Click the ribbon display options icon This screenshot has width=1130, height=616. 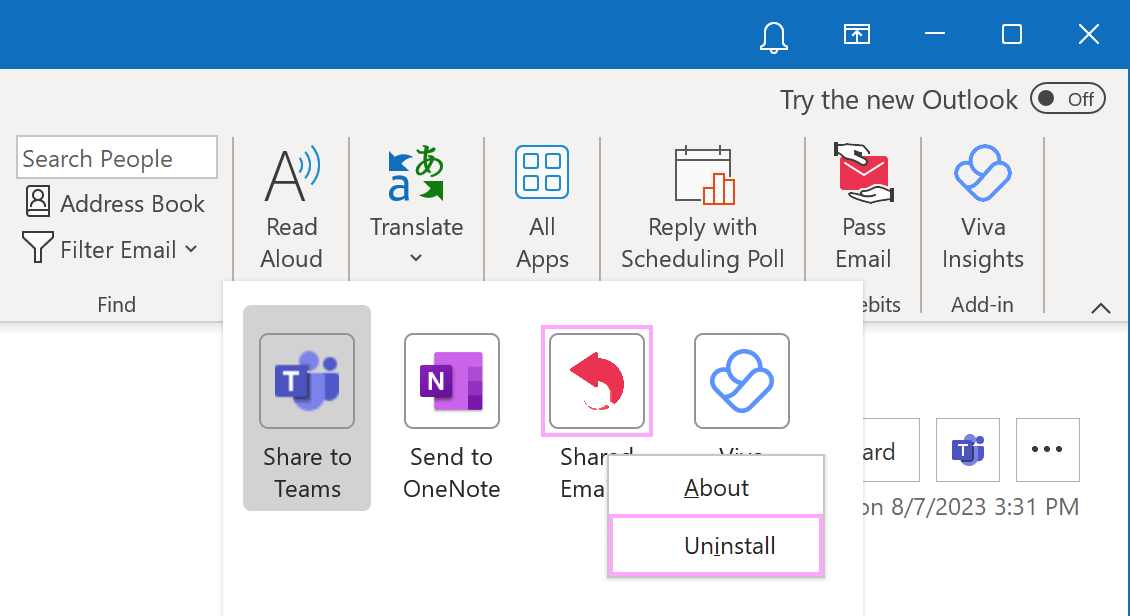click(857, 34)
